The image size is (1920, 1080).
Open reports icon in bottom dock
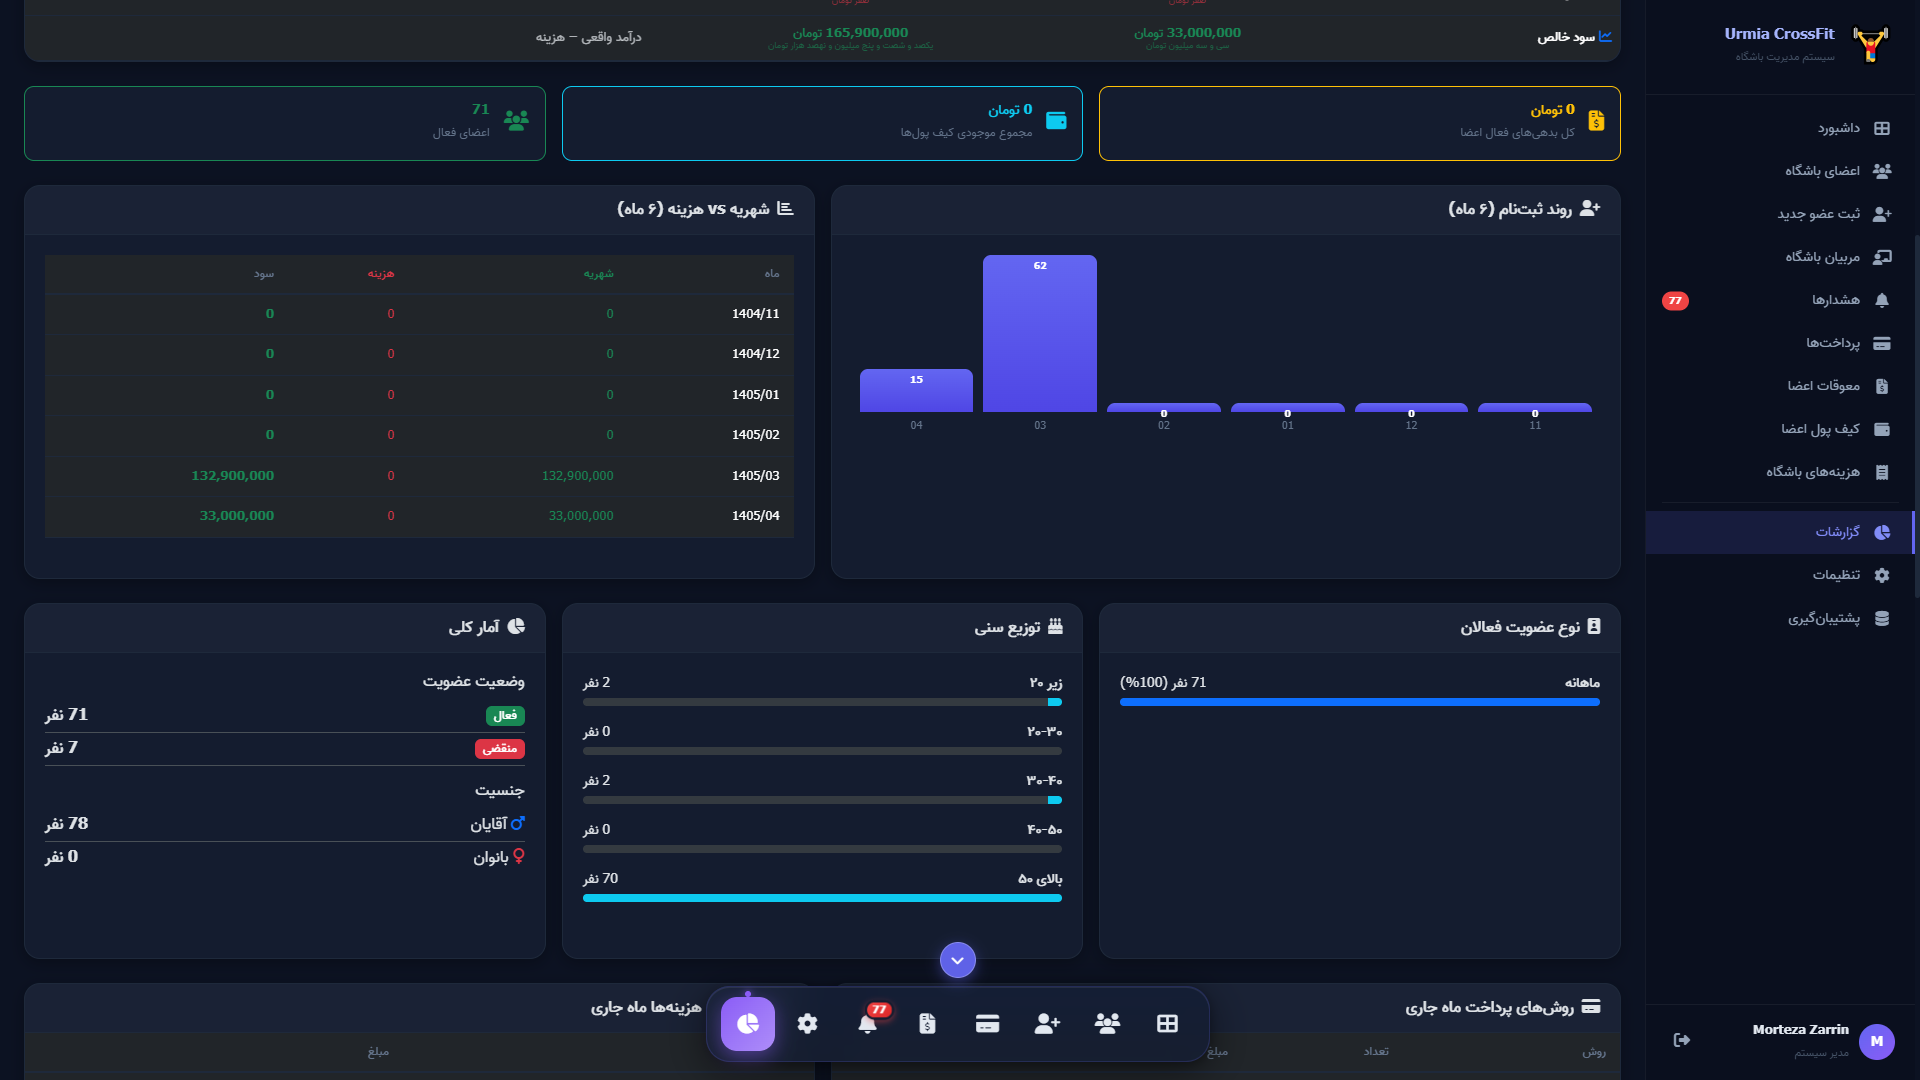[748, 1023]
